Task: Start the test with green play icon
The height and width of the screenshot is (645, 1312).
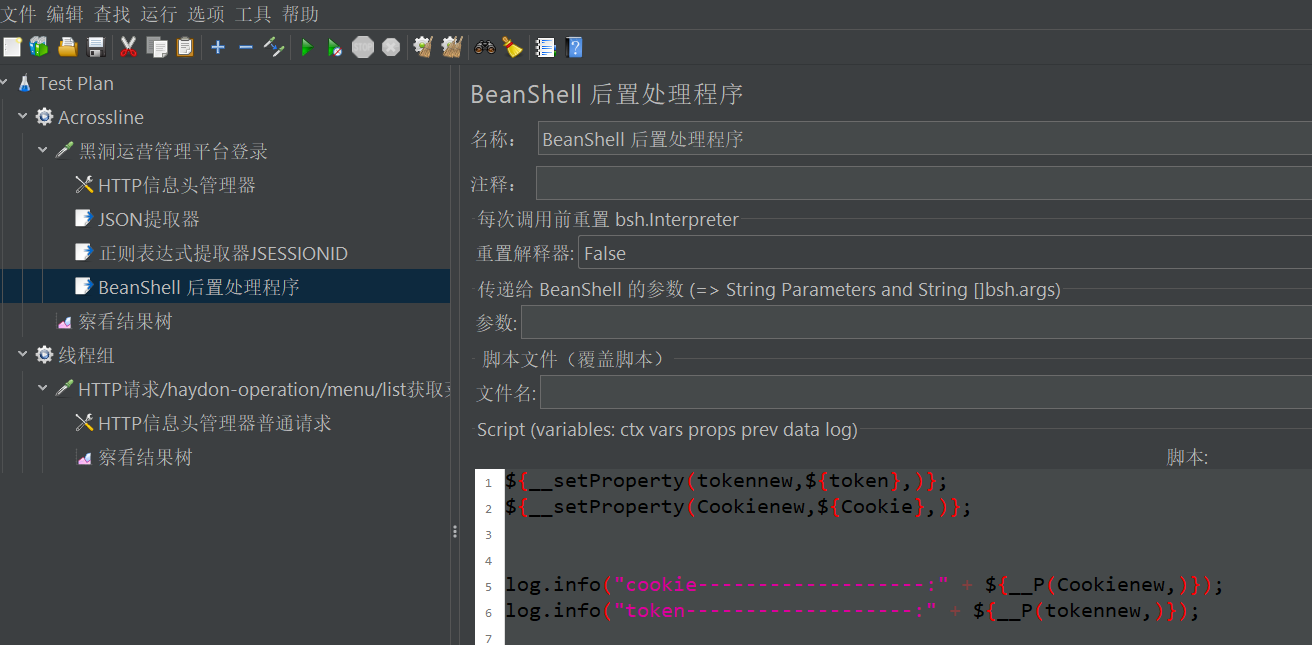Action: tap(307, 47)
